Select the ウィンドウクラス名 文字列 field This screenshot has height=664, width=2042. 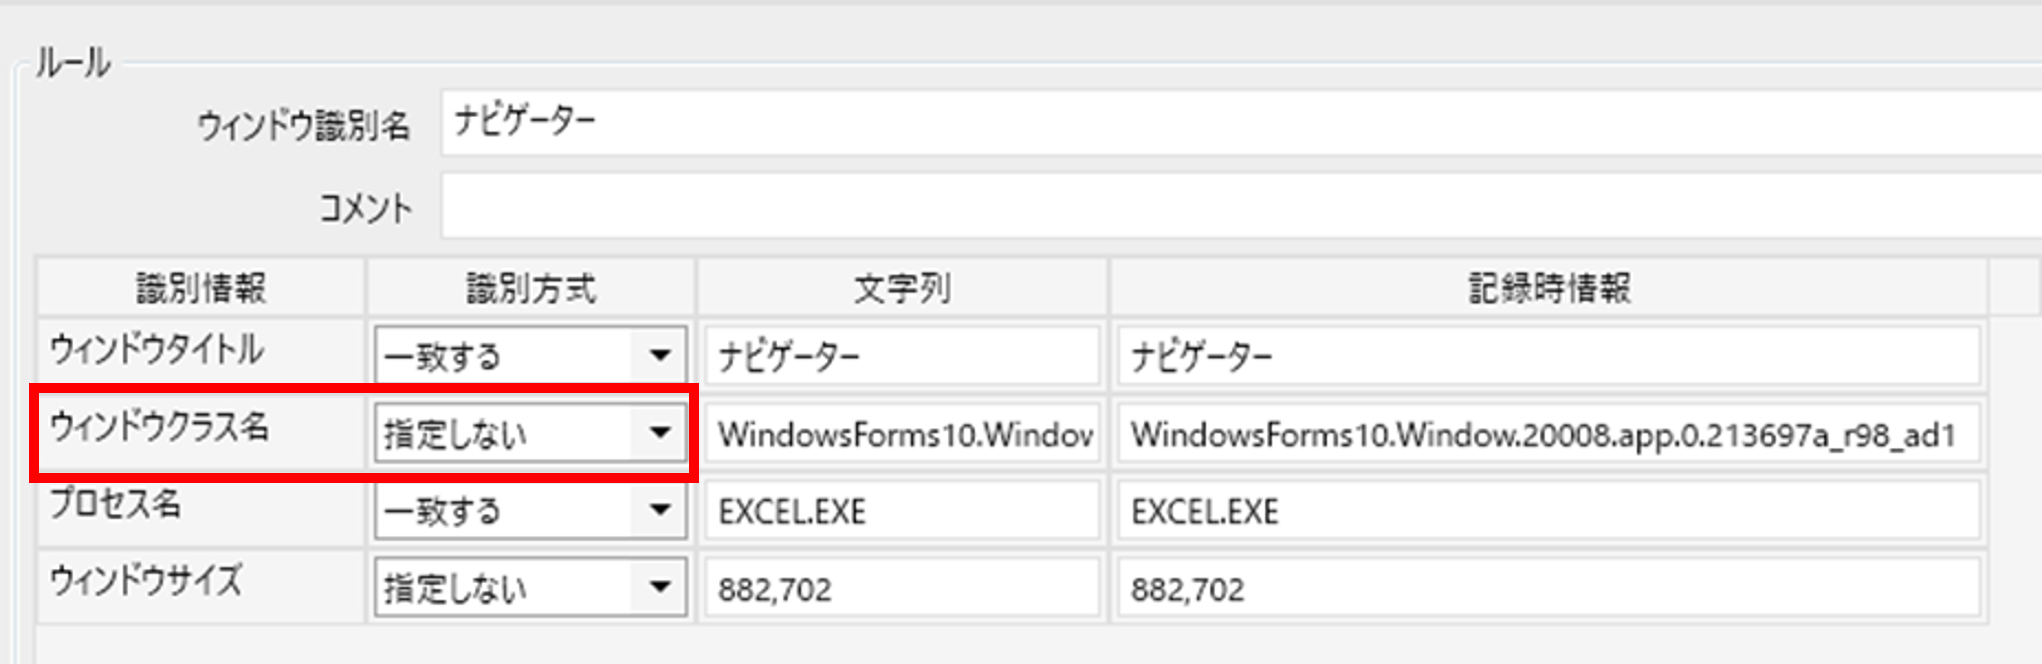(902, 434)
